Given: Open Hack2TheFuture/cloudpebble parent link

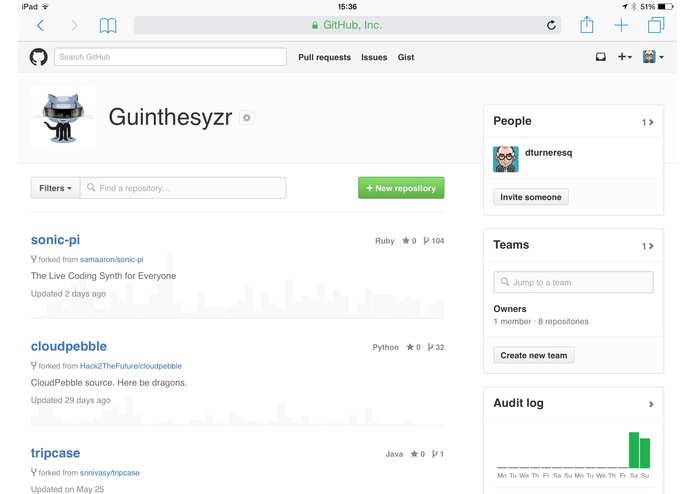Looking at the screenshot, I should [131, 366].
